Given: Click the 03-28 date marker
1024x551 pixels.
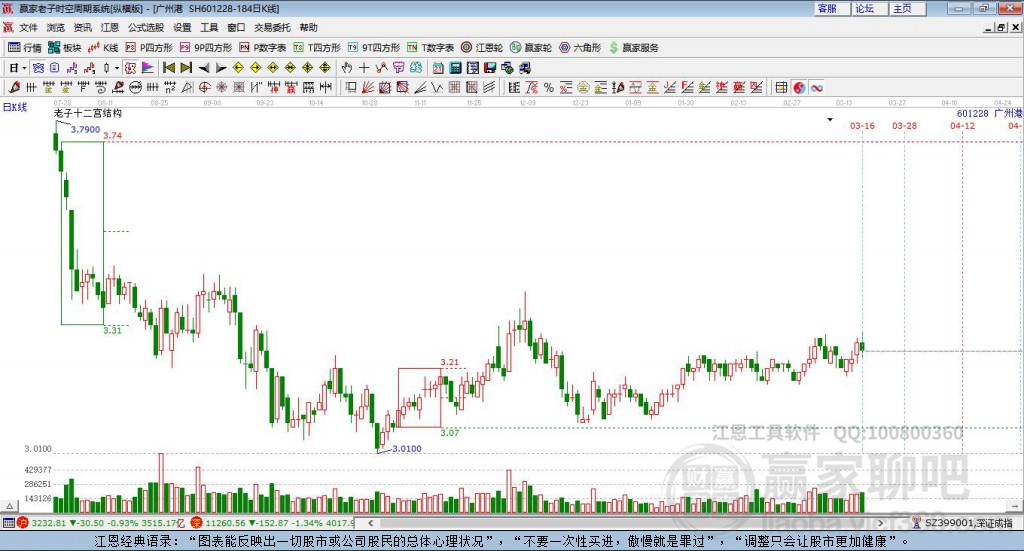Looking at the screenshot, I should pyautogui.click(x=904, y=125).
